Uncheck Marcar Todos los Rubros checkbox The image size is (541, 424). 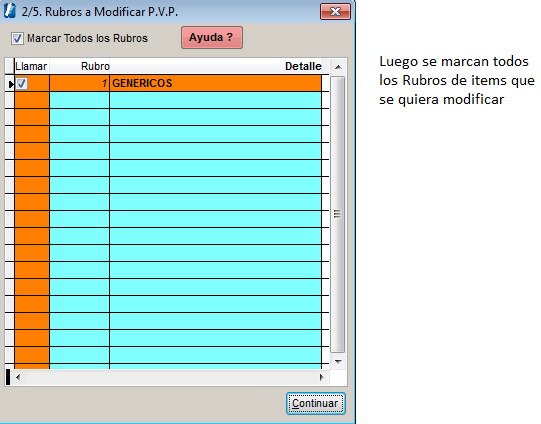[x=17, y=38]
